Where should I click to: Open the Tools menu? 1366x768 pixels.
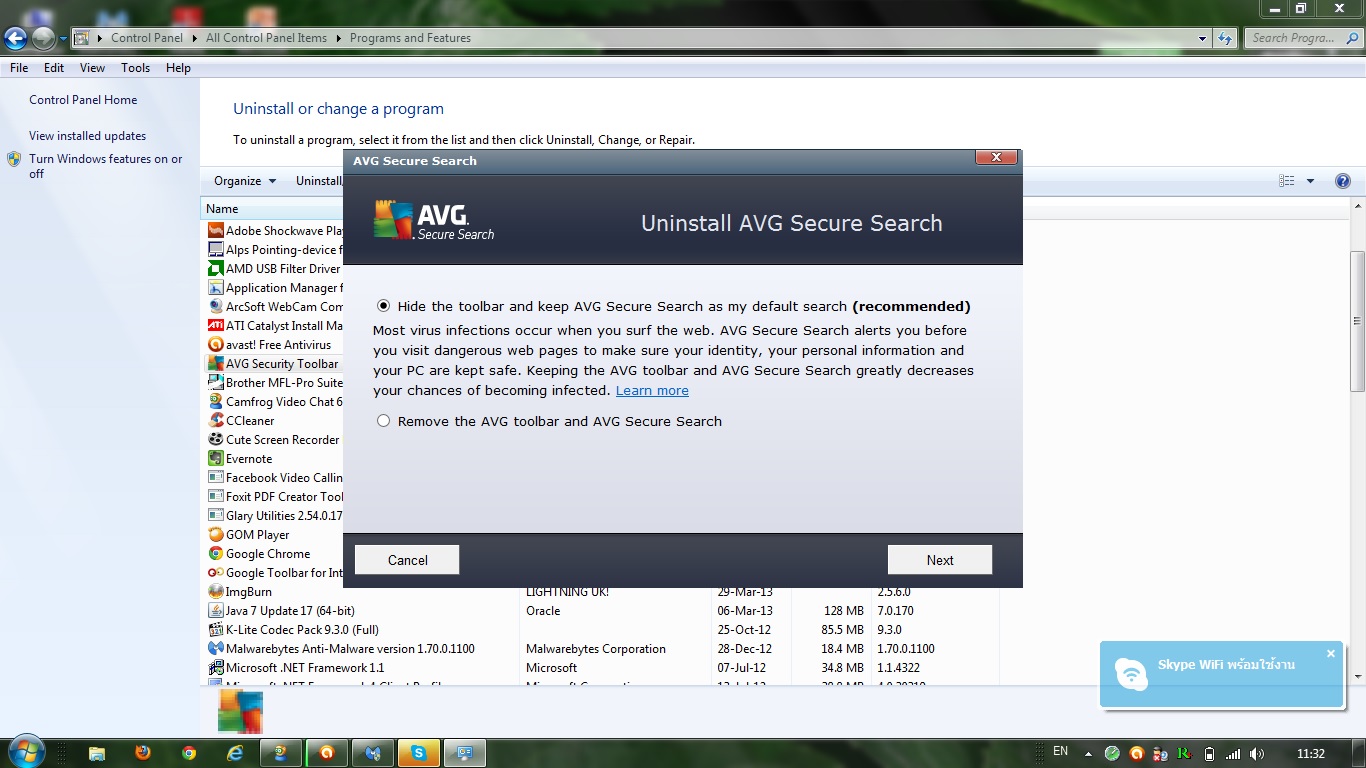pyautogui.click(x=136, y=68)
